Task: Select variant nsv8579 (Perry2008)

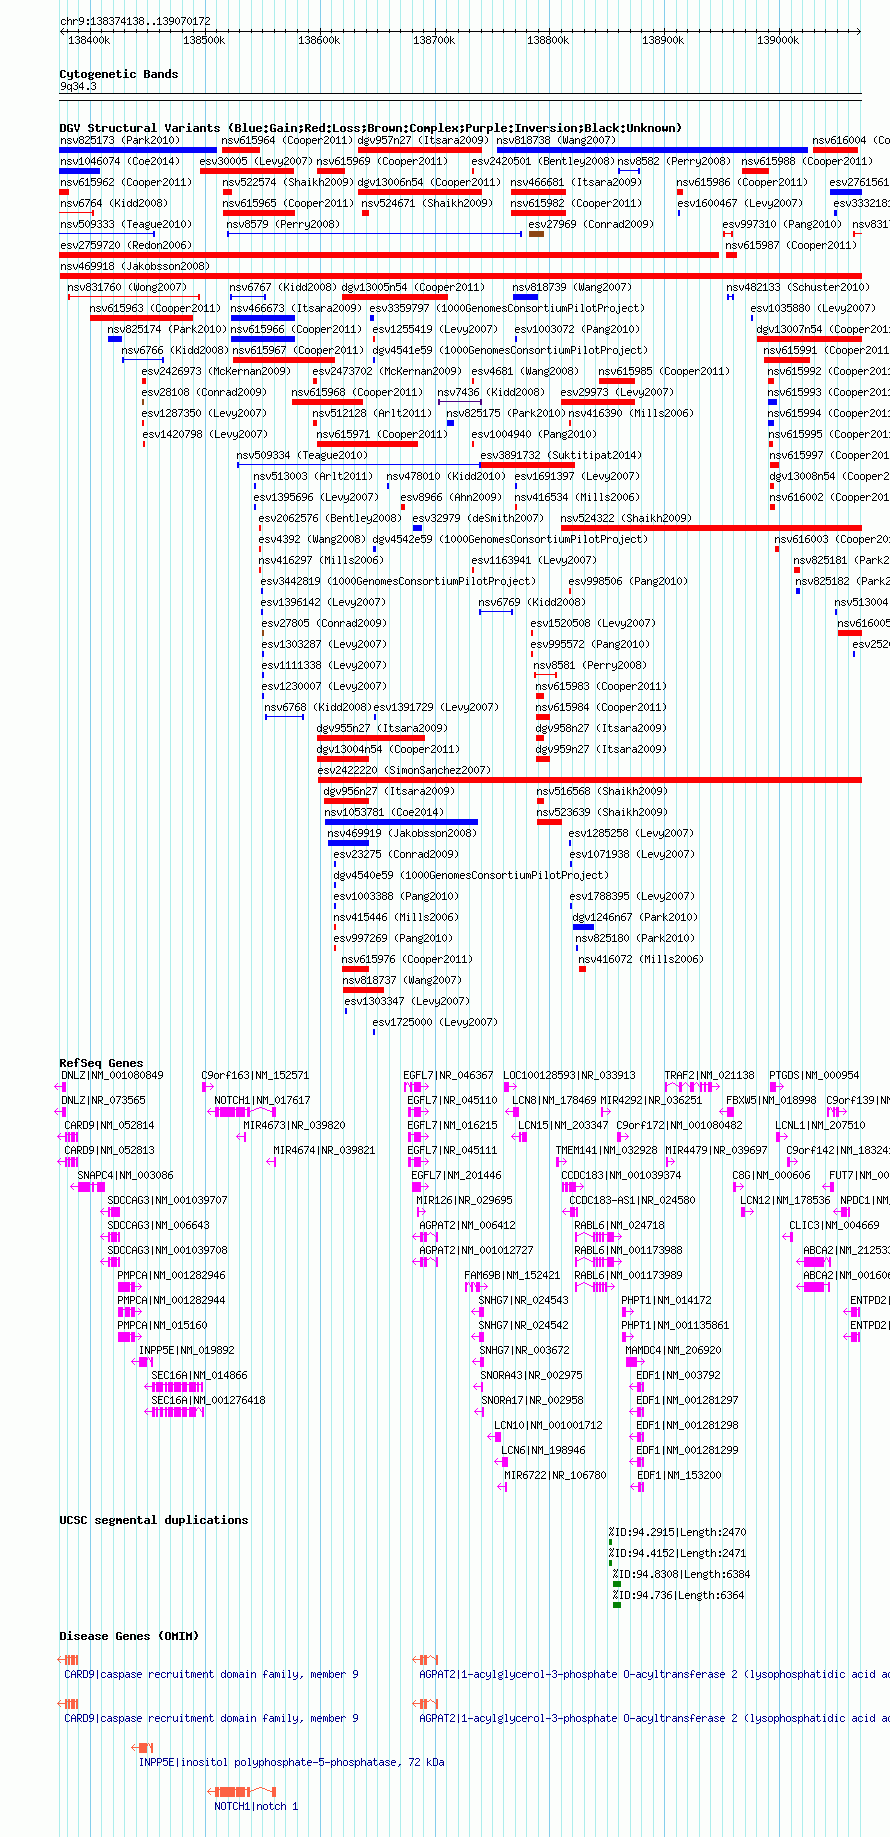Action: click(283, 224)
